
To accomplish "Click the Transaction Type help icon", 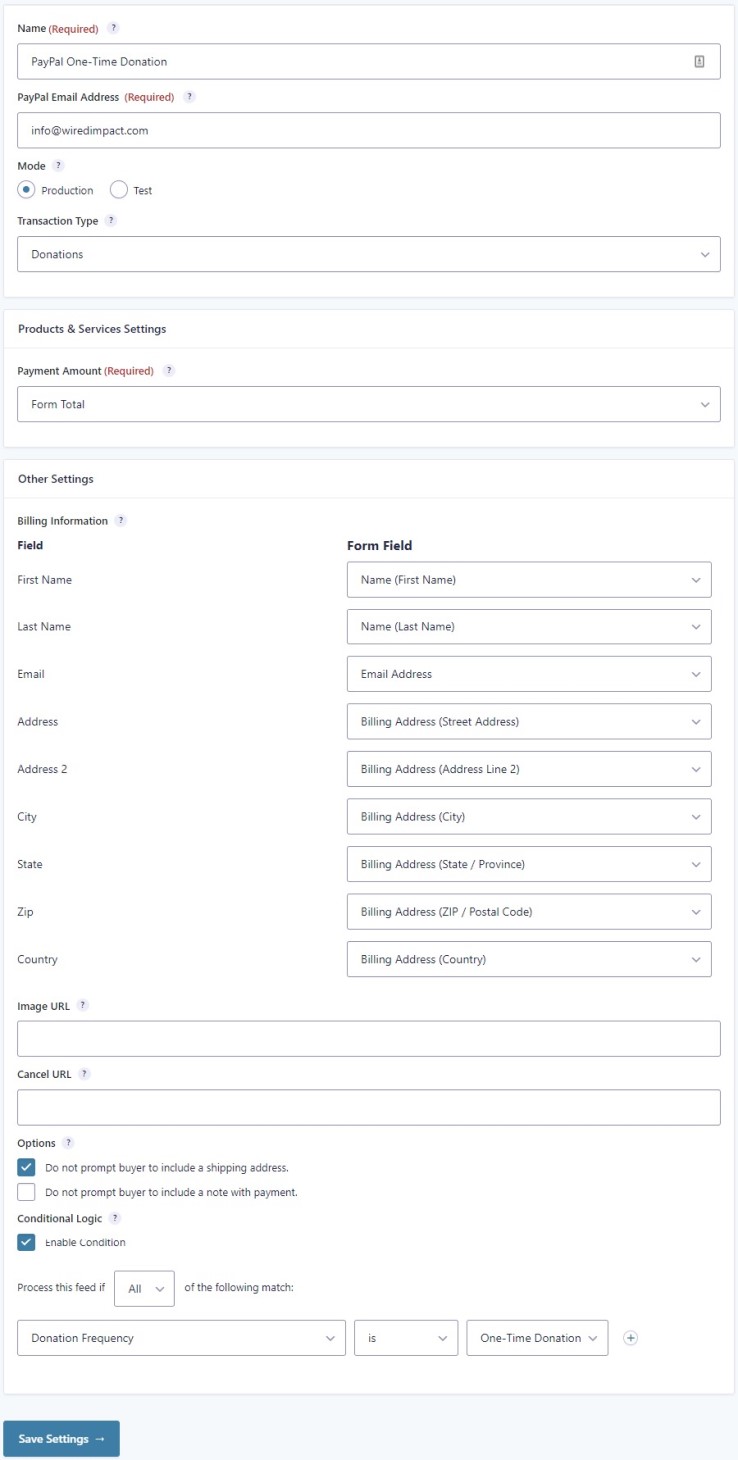I will click(x=111, y=221).
